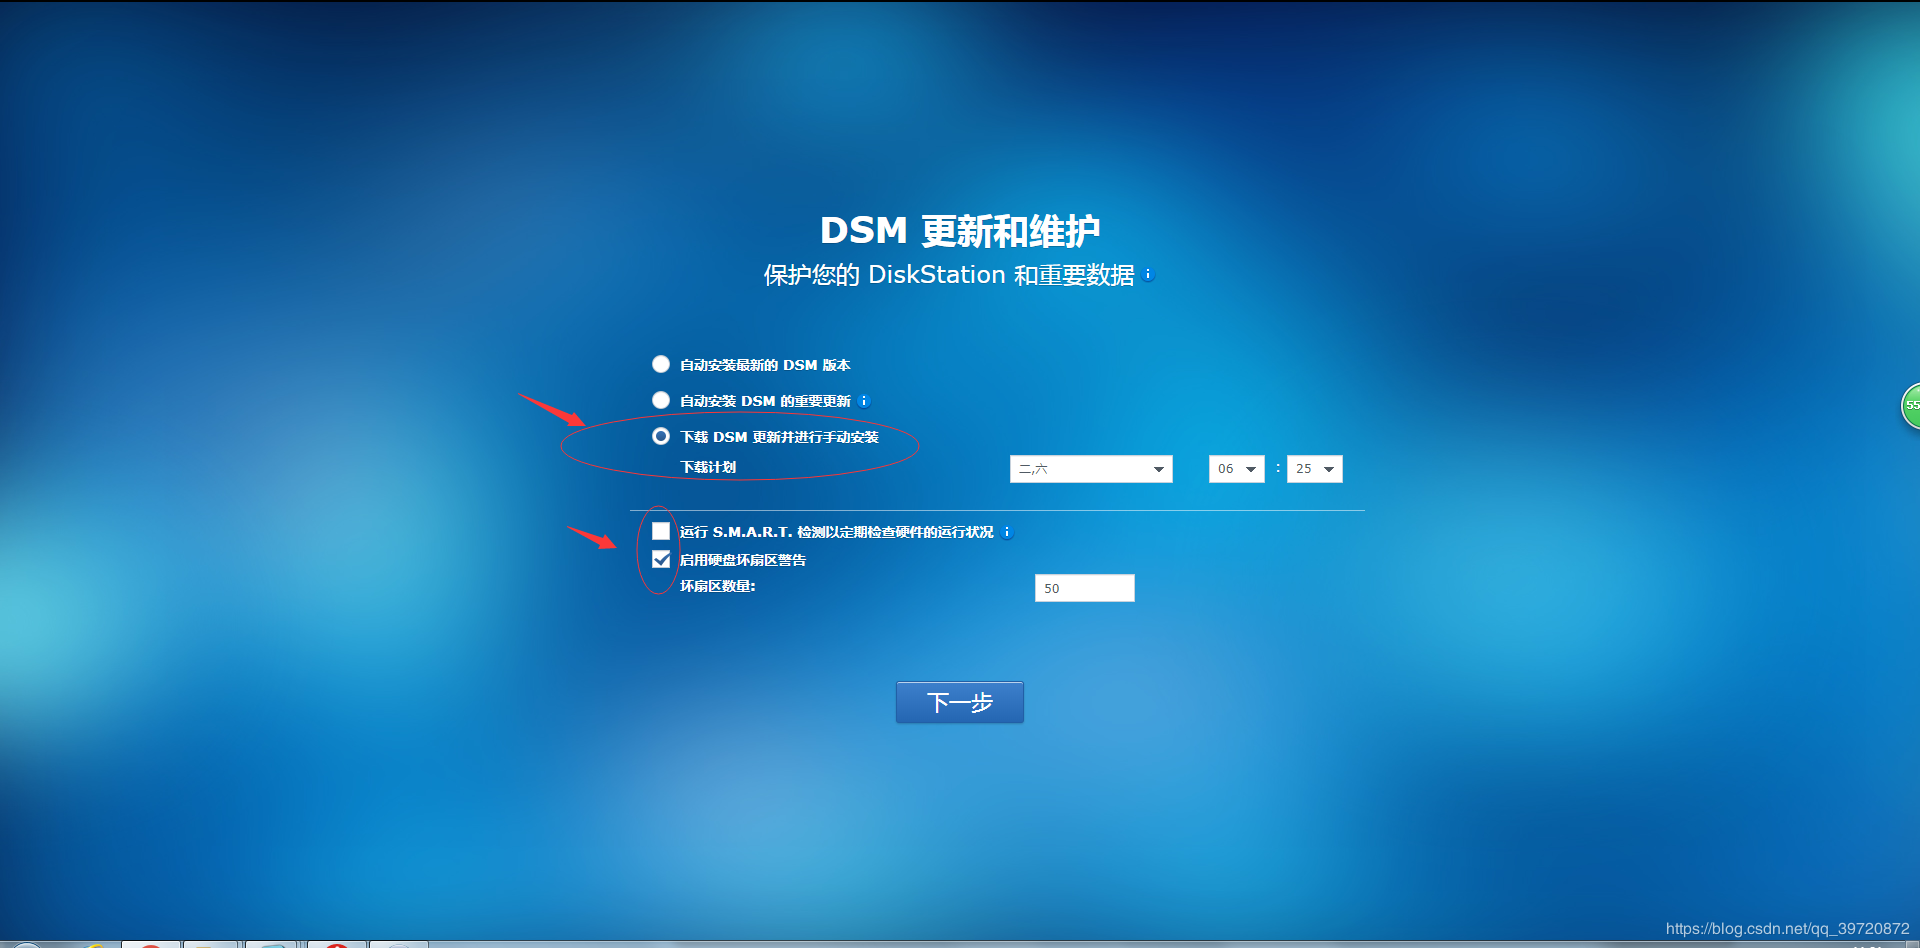The width and height of the screenshot is (1920, 948).
Task: Enable the run S.M.A.R.T. test checkbox
Action: click(661, 531)
